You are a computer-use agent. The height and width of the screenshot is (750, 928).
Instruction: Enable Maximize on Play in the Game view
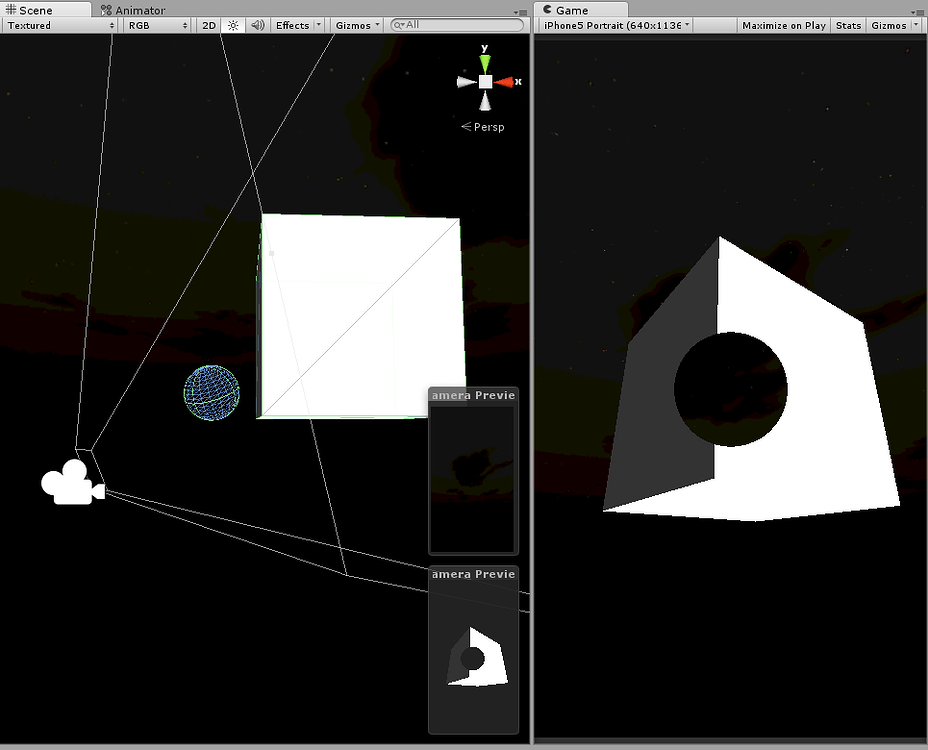tap(784, 25)
